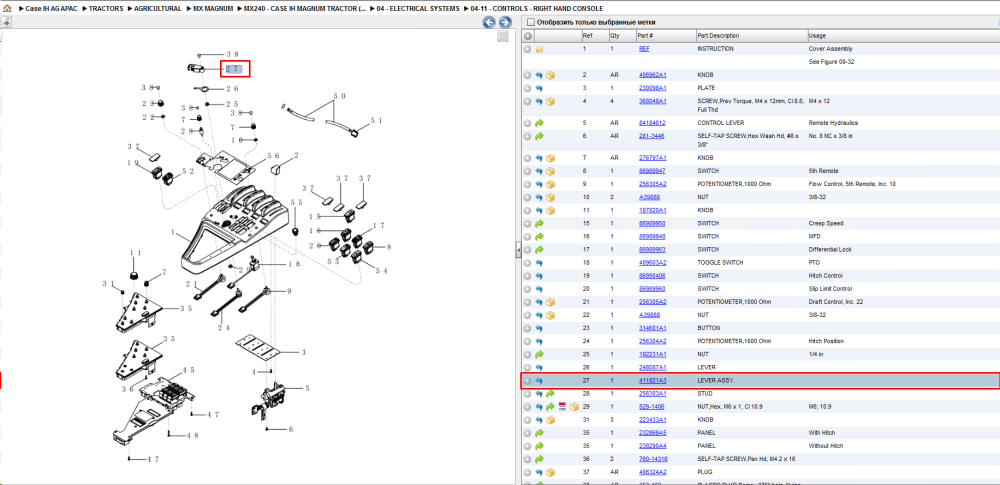Click the package icon on NUT ref 29 row
The height and width of the screenshot is (485, 1000).
coord(574,407)
